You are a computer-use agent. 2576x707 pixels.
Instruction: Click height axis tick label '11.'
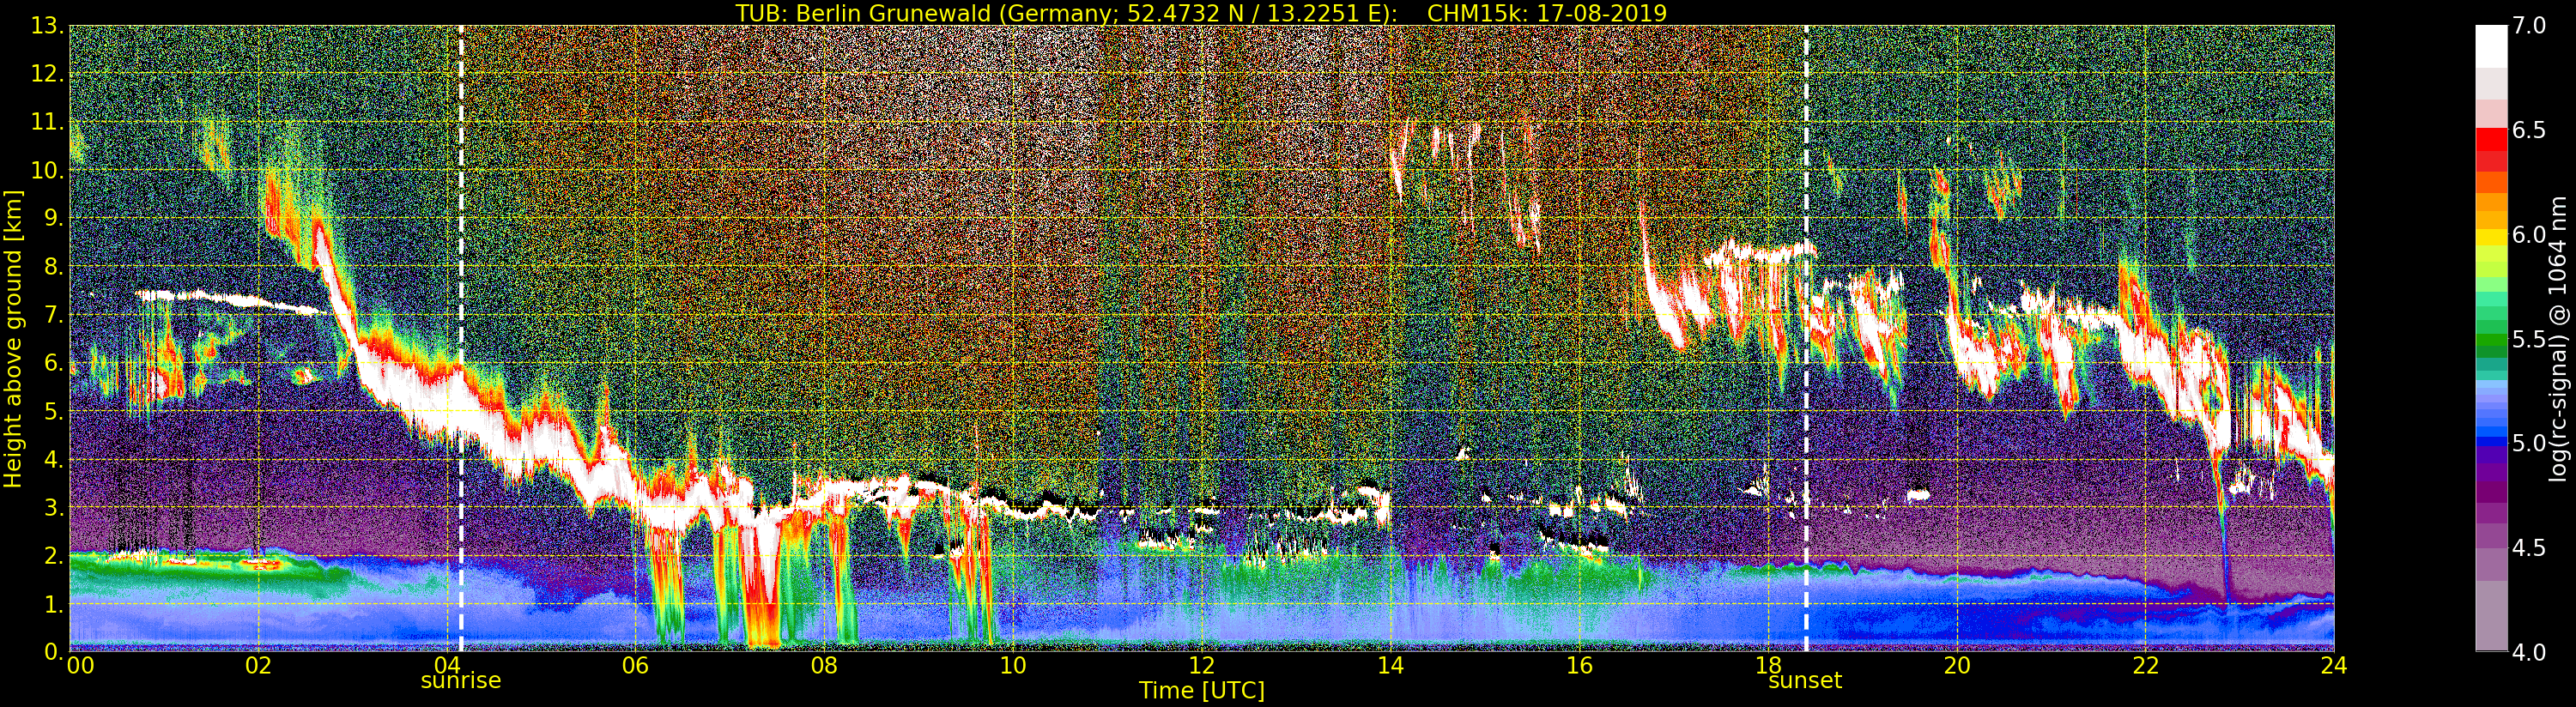point(46,122)
